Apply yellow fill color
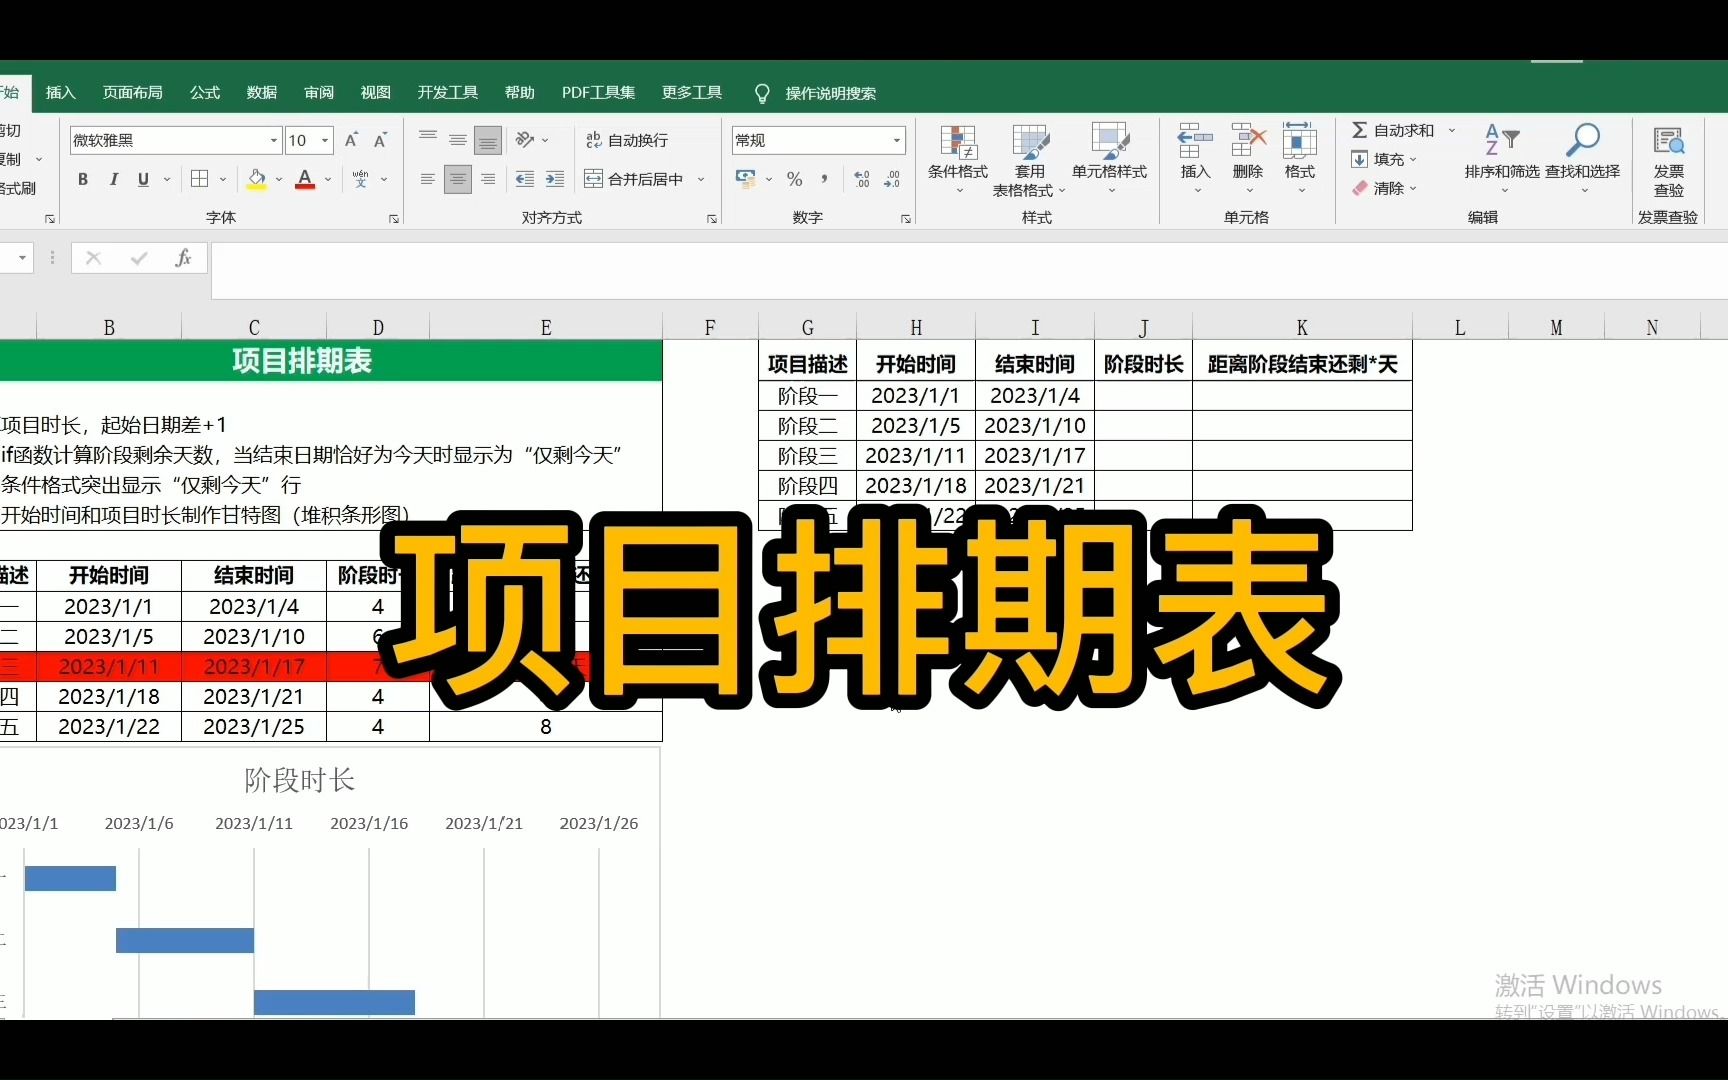This screenshot has height=1080, width=1728. click(257, 179)
